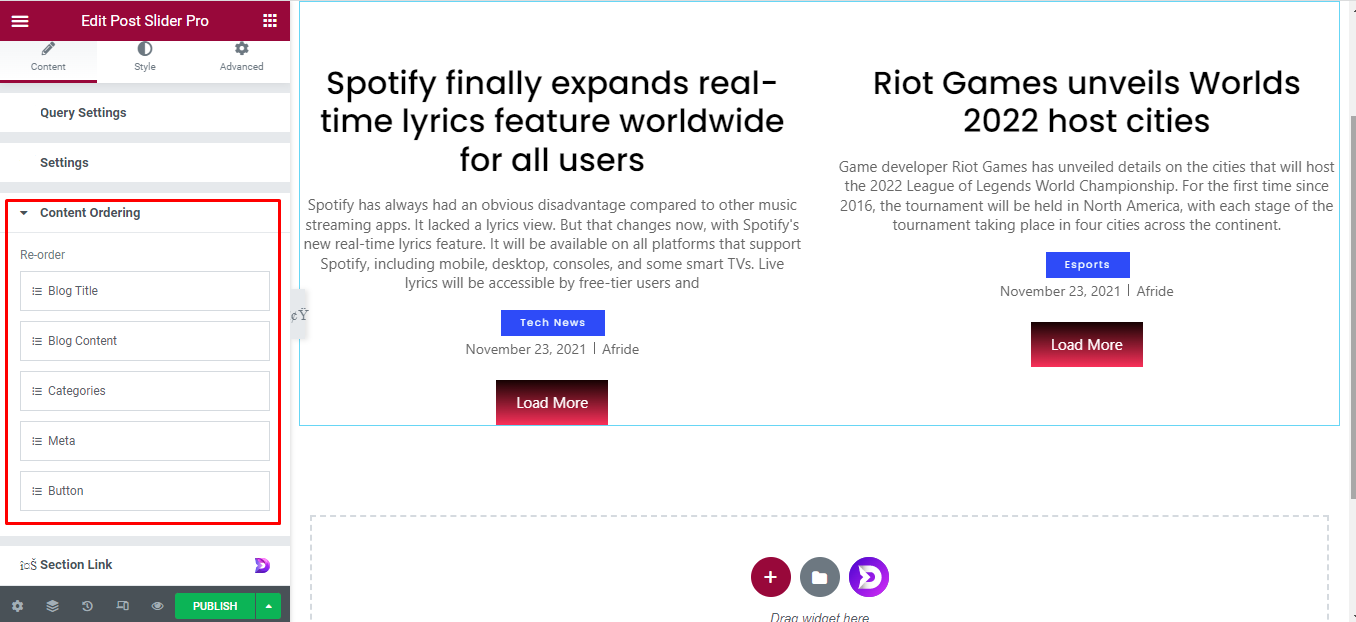Select the Meta re-order item
1356x622 pixels.
(x=145, y=441)
